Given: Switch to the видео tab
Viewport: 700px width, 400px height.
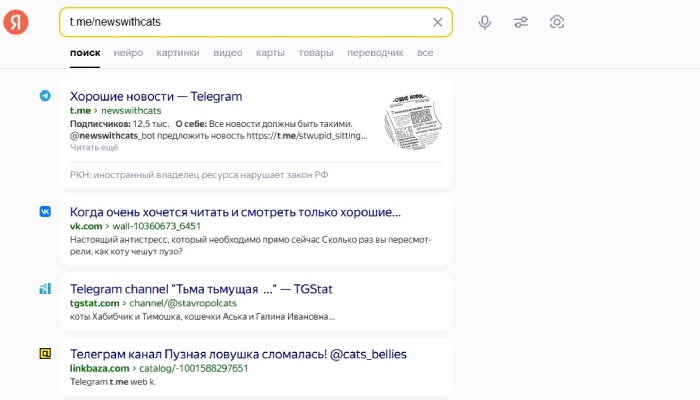Looking at the screenshot, I should pos(228,52).
